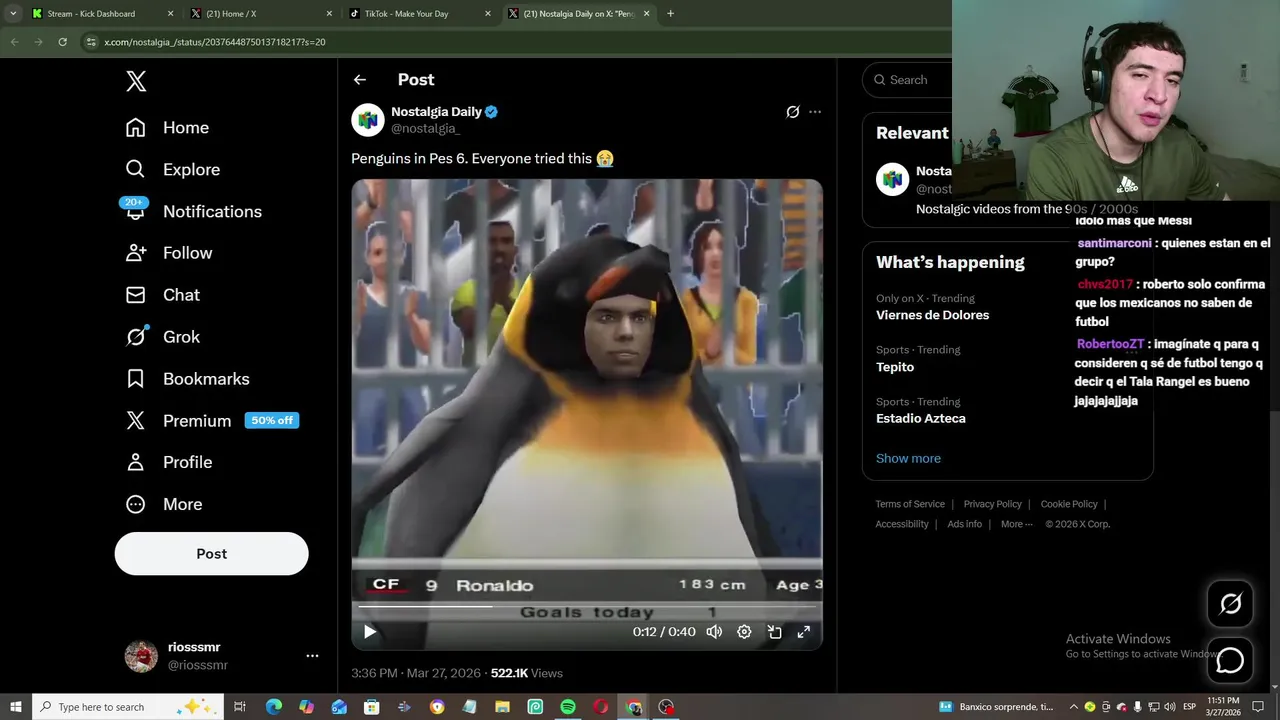Enter fullscreen on the video
This screenshot has width=1280, height=720.
(x=803, y=632)
